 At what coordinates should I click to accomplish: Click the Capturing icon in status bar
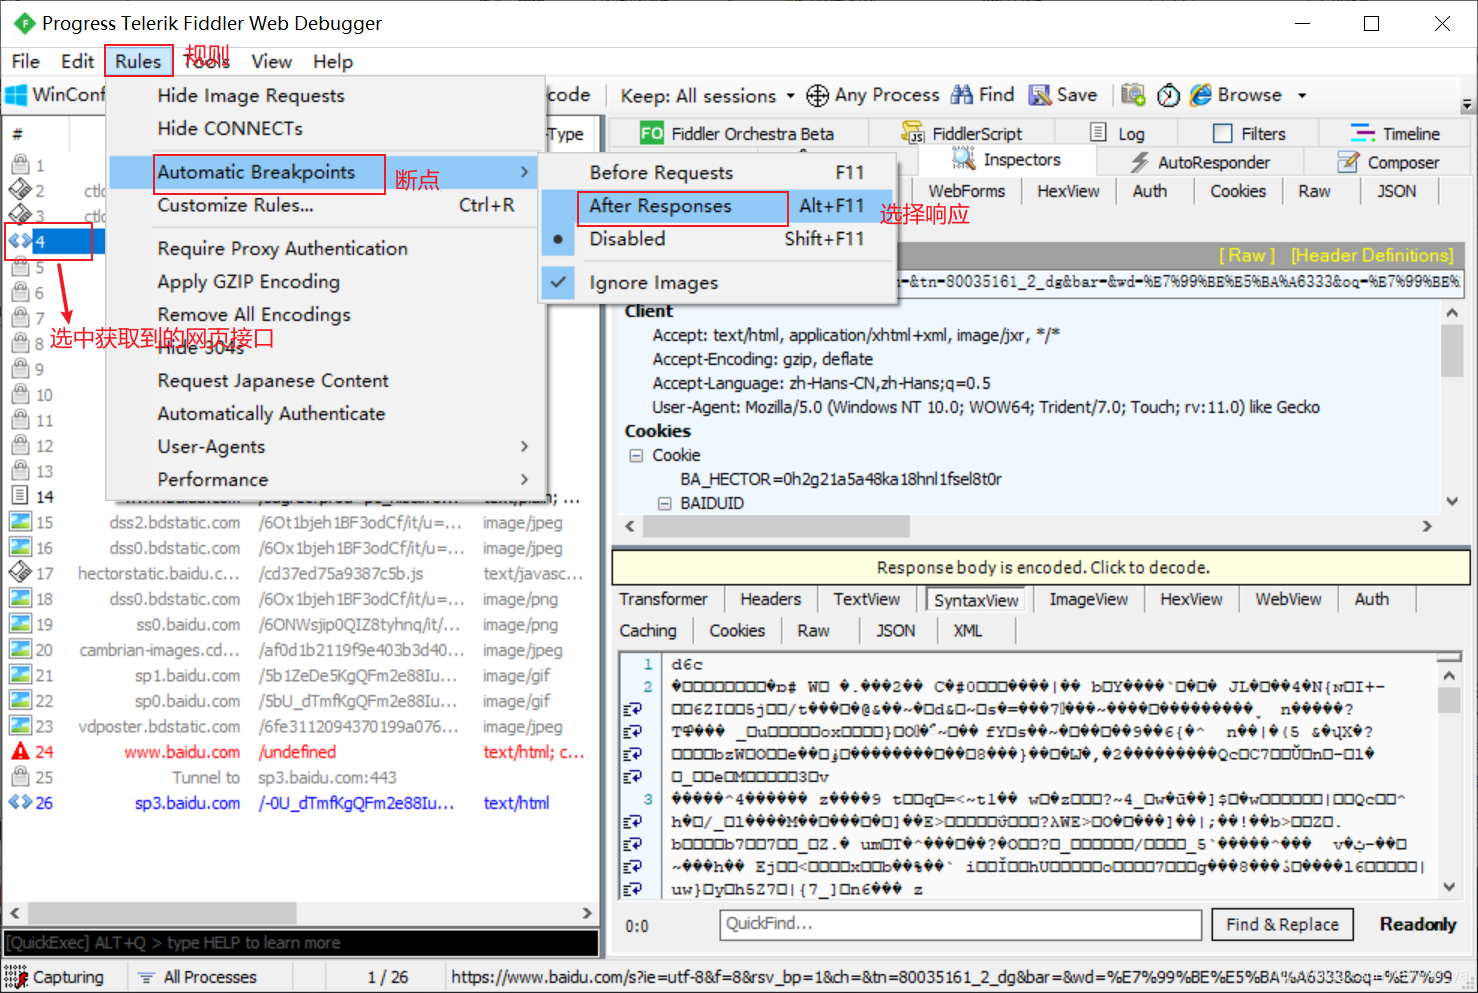15,977
